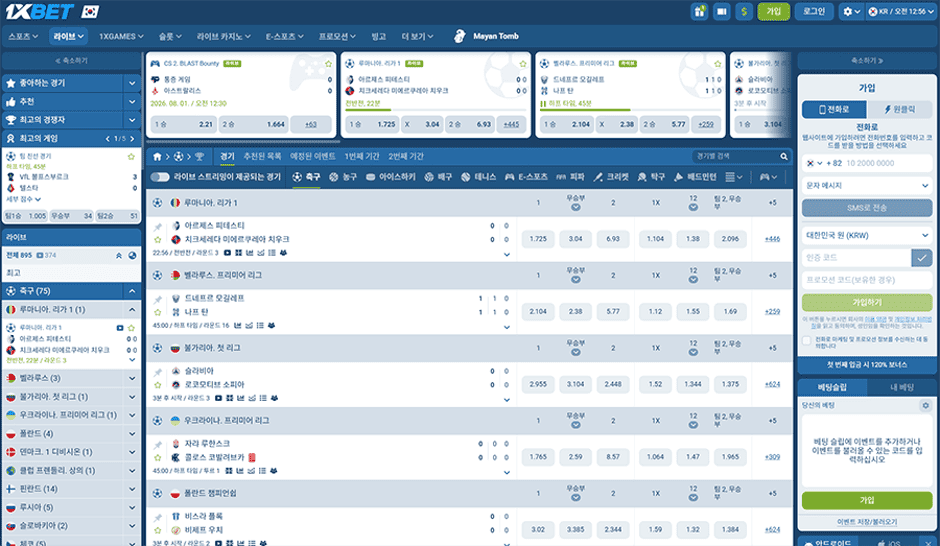Screen dimensions: 940x546
Task: Open the KR time and language selector
Action: click(901, 11)
